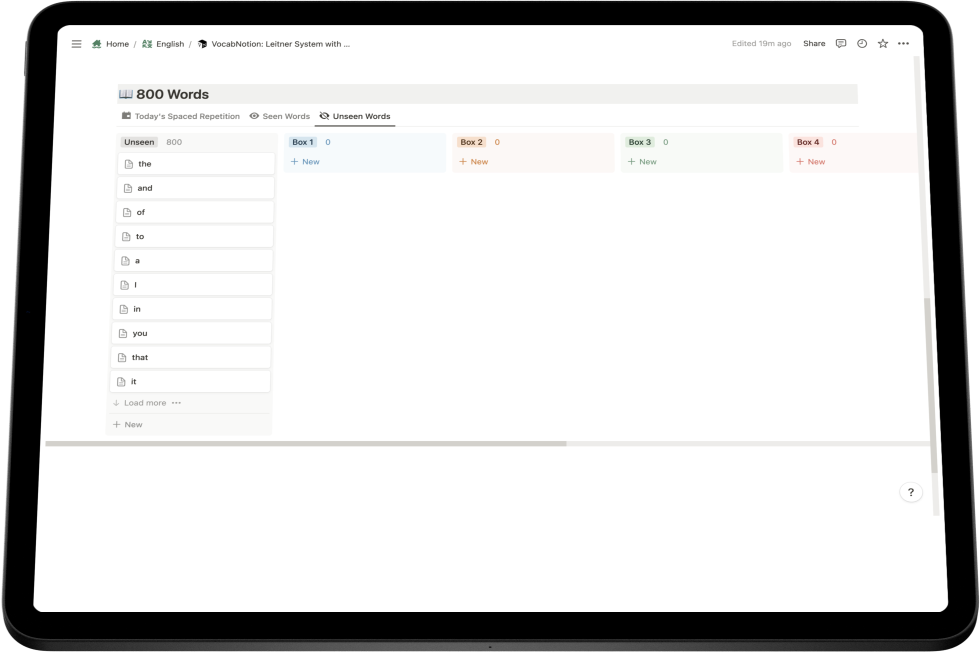Open the page icon of card "the"

tap(128, 164)
